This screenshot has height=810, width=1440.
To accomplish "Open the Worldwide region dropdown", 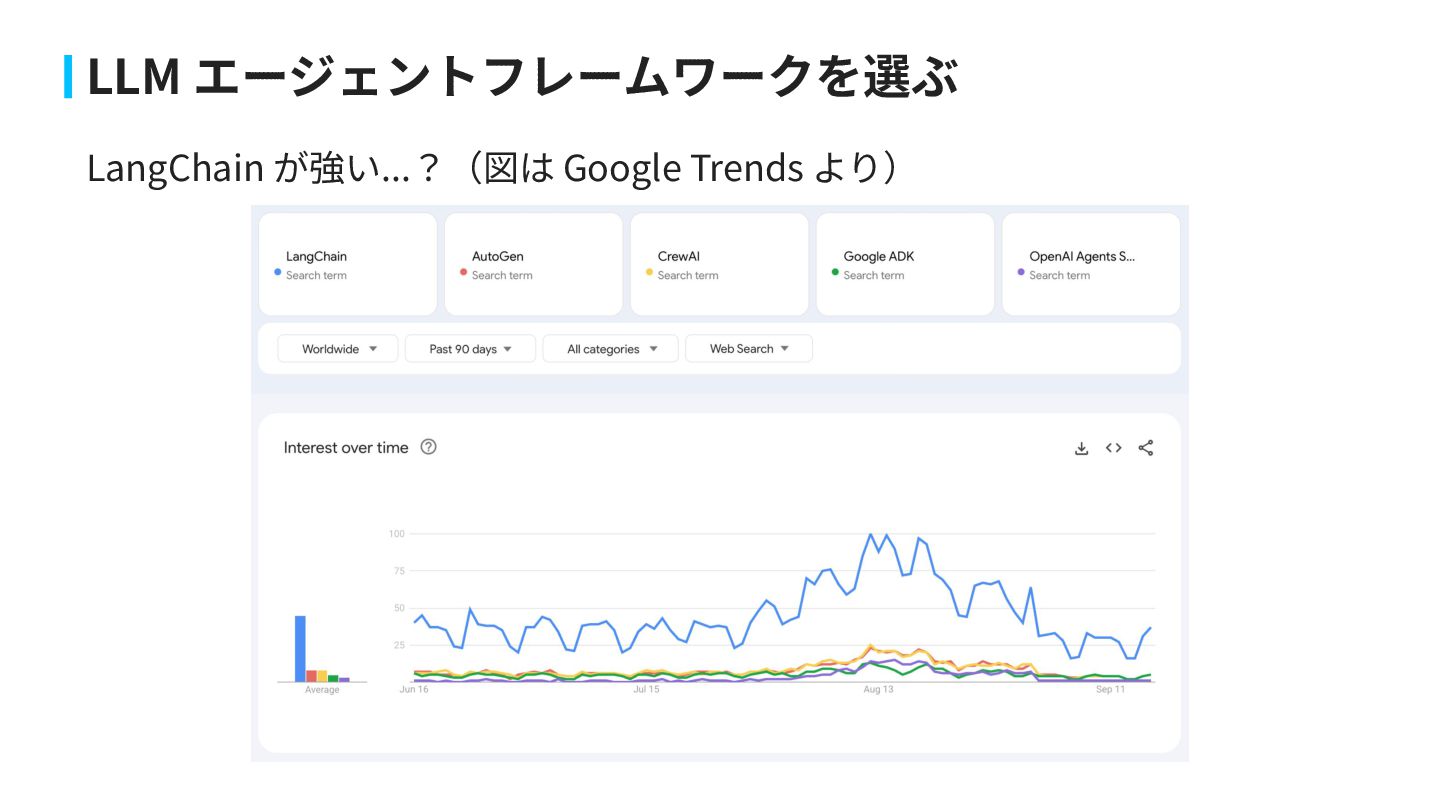I will click(x=337, y=349).
